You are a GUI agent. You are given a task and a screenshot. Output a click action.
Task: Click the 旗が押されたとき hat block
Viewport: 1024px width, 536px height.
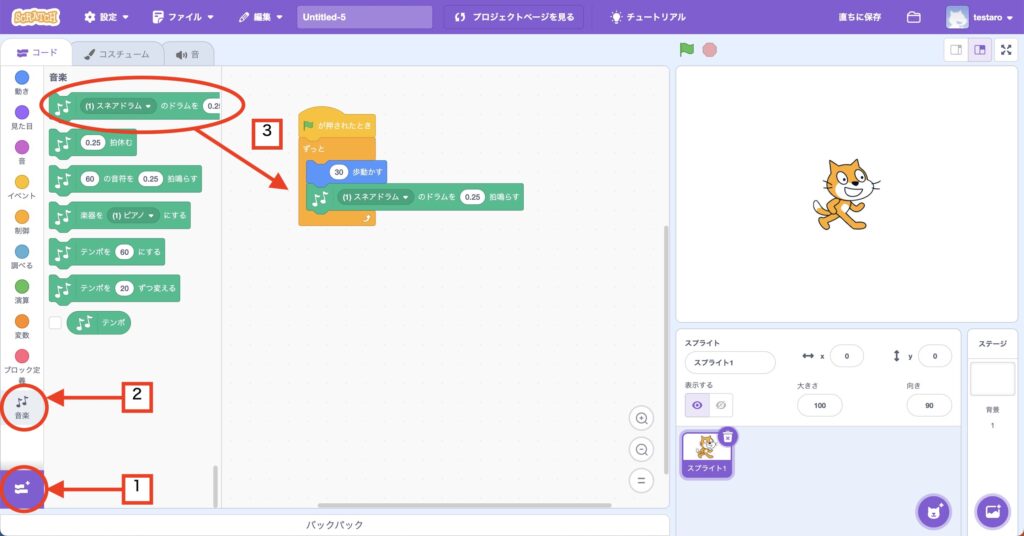point(337,124)
